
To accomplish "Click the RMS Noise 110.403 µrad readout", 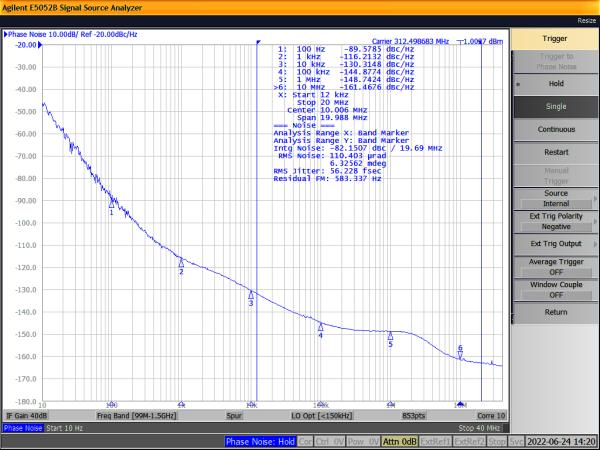I will click(x=332, y=156).
